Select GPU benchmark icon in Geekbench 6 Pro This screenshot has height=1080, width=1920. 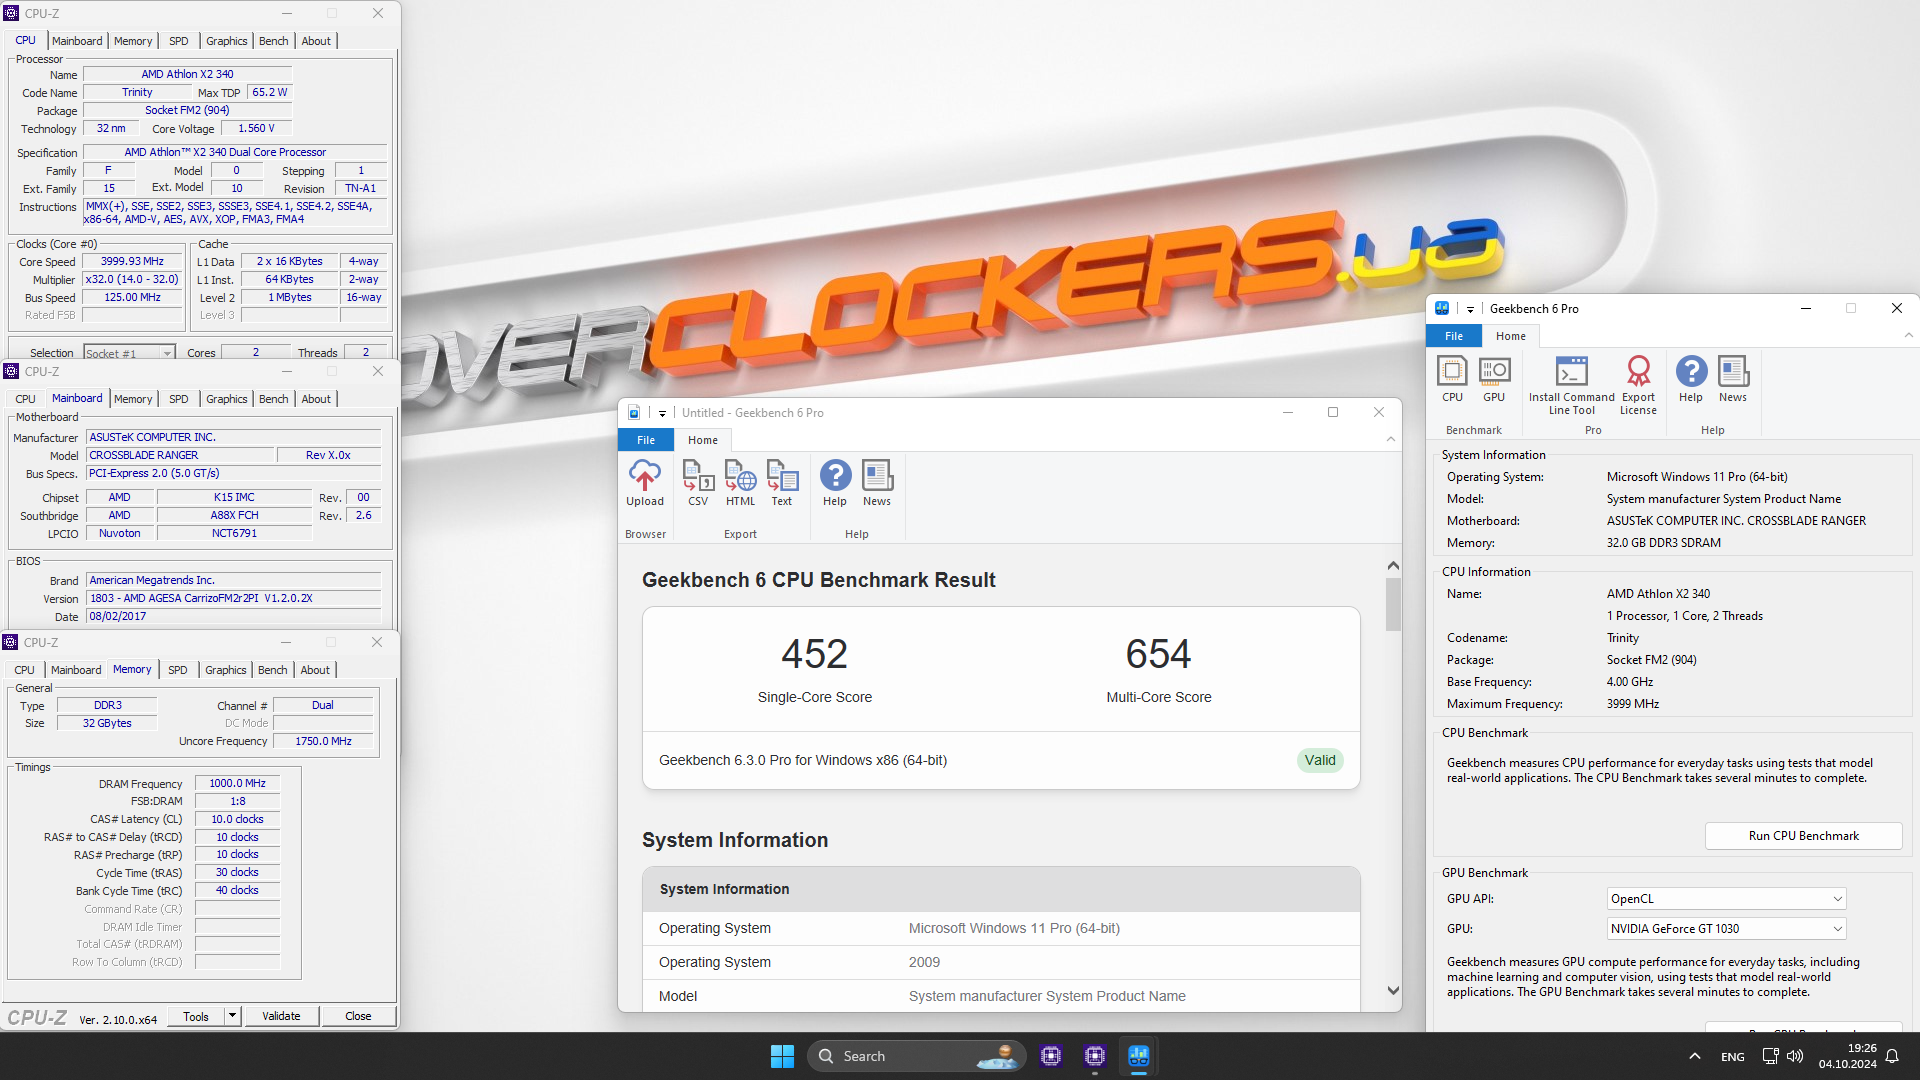pyautogui.click(x=1494, y=380)
